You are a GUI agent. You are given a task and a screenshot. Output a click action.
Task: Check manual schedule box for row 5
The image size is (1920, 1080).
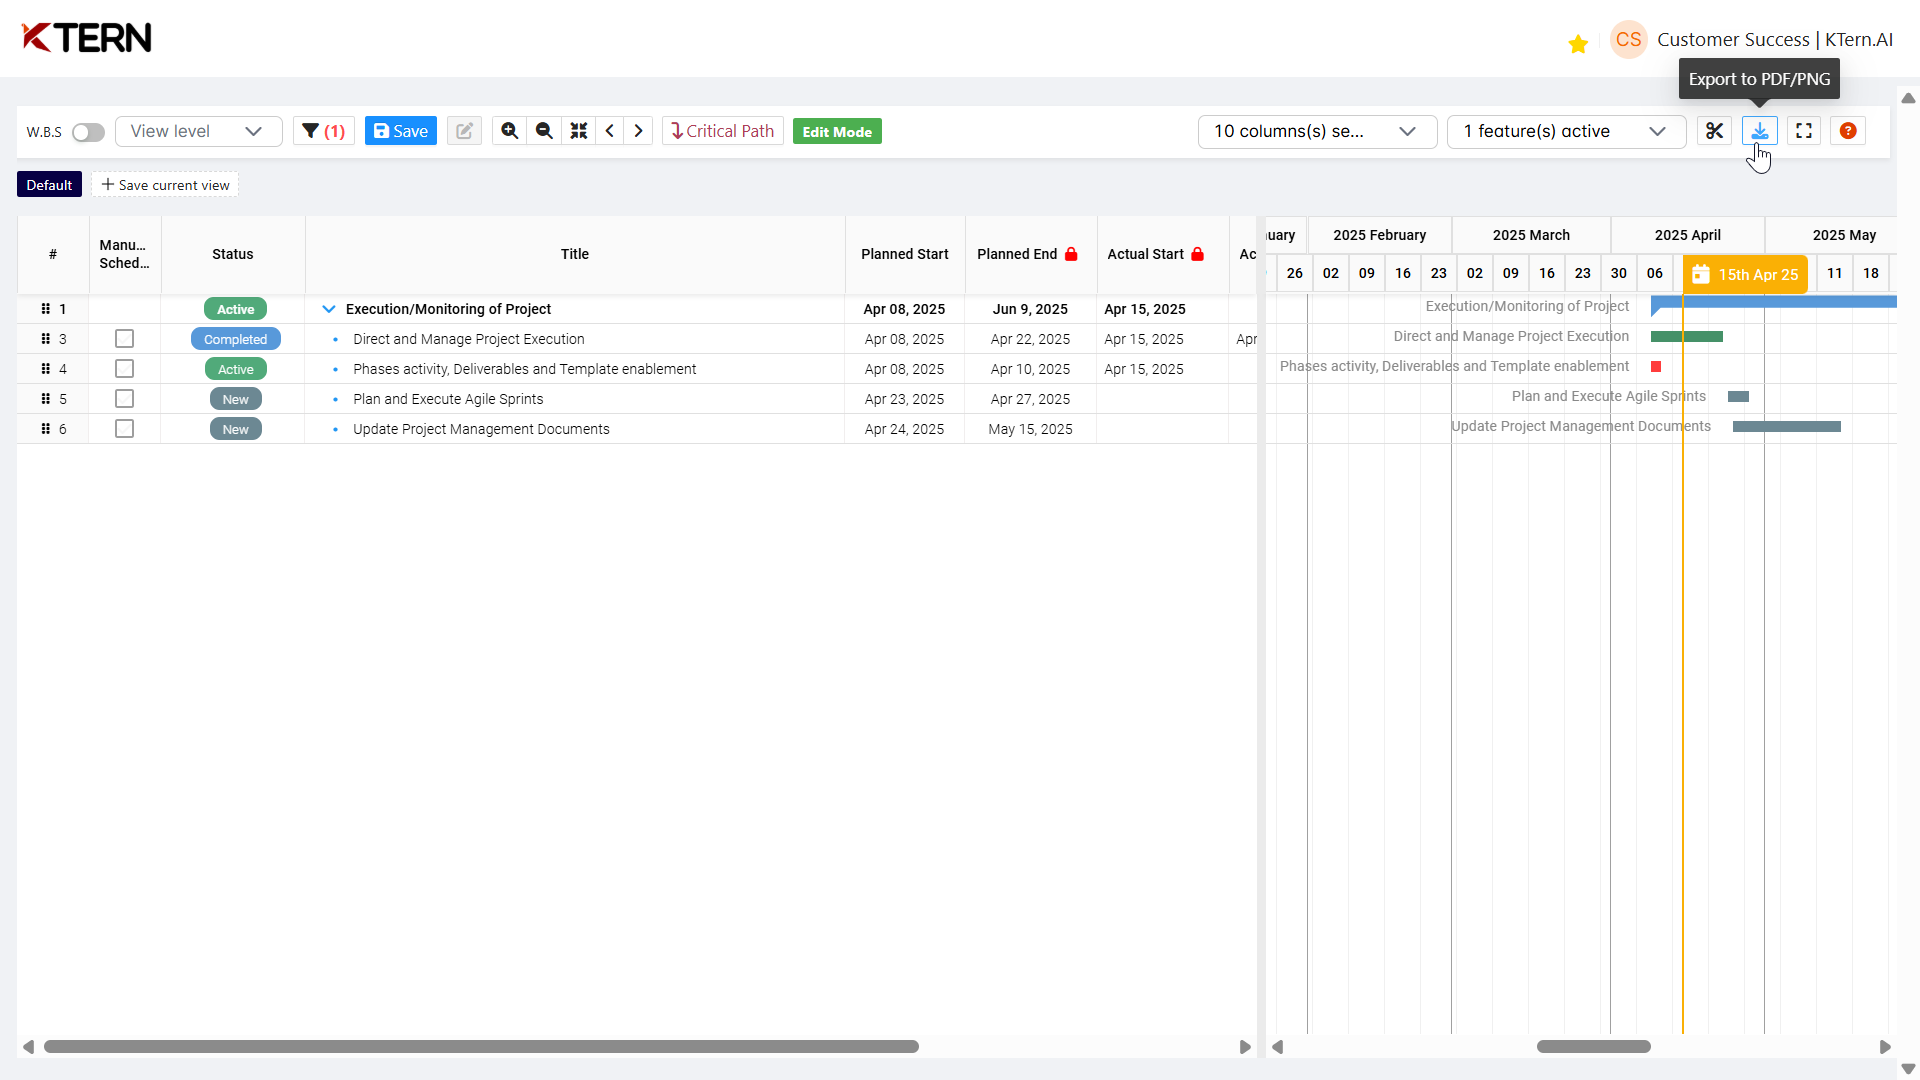124,399
